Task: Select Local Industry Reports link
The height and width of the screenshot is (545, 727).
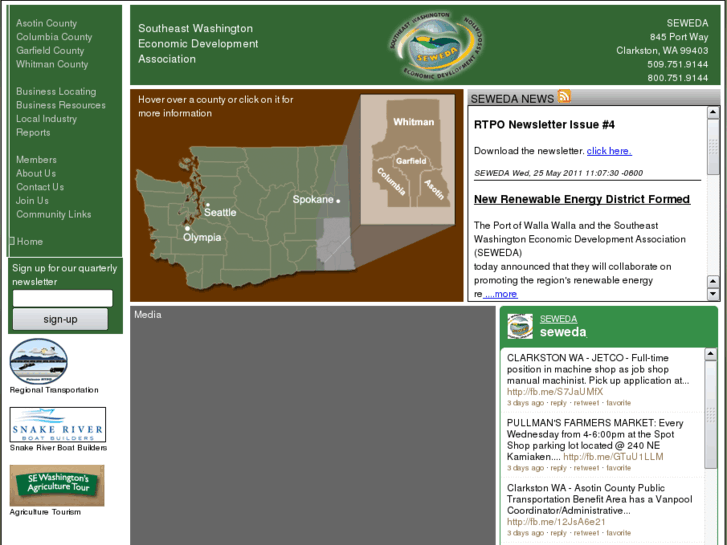Action: coord(46,125)
